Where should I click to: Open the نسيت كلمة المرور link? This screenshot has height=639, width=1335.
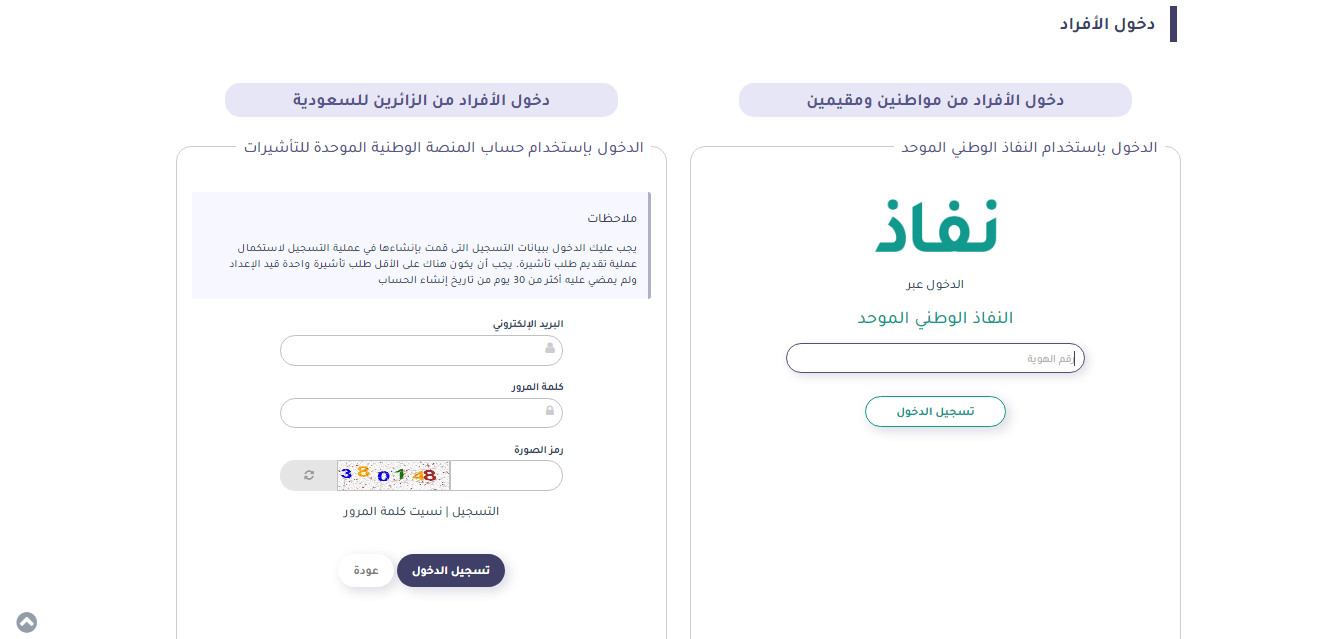(x=393, y=511)
